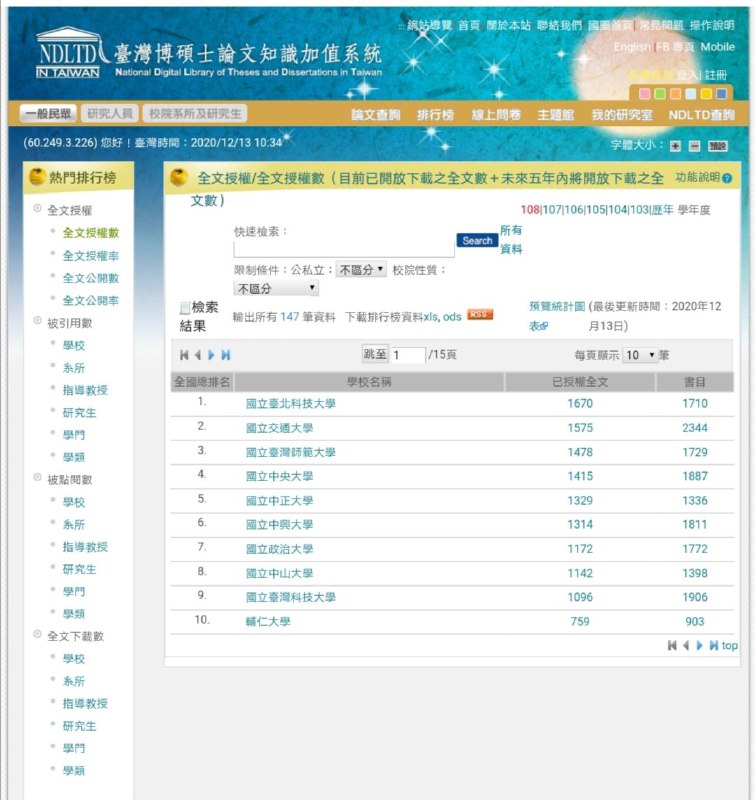Open the Mobile version link
The height and width of the screenshot is (800, 755).
coord(717,47)
